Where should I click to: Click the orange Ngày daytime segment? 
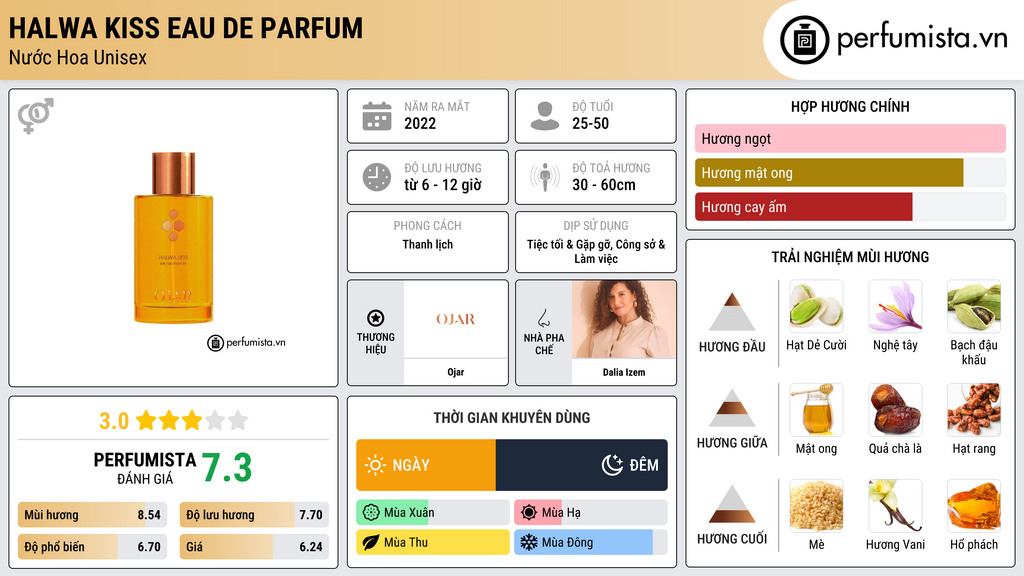426,465
